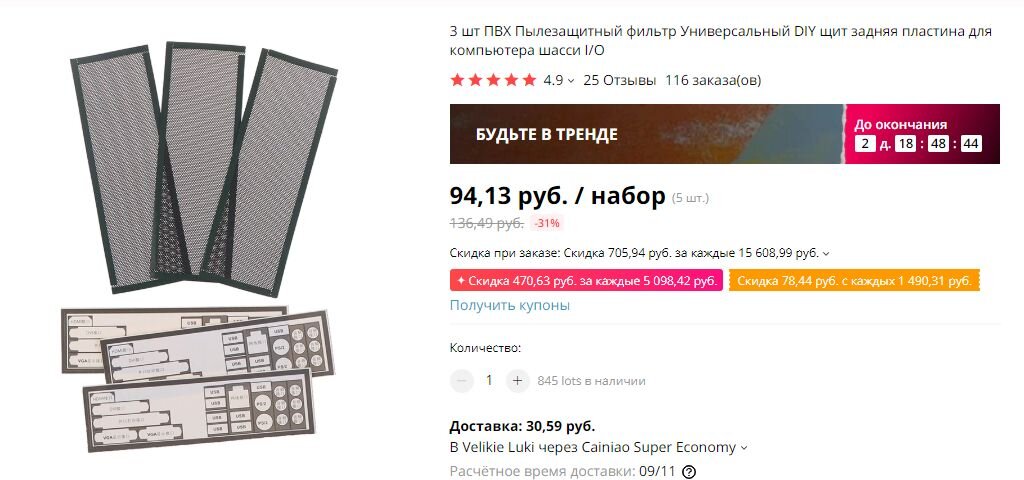Screen dimensions: 1024x480
Task: Click the 116 заказа(ов) orders count
Action: click(713, 80)
